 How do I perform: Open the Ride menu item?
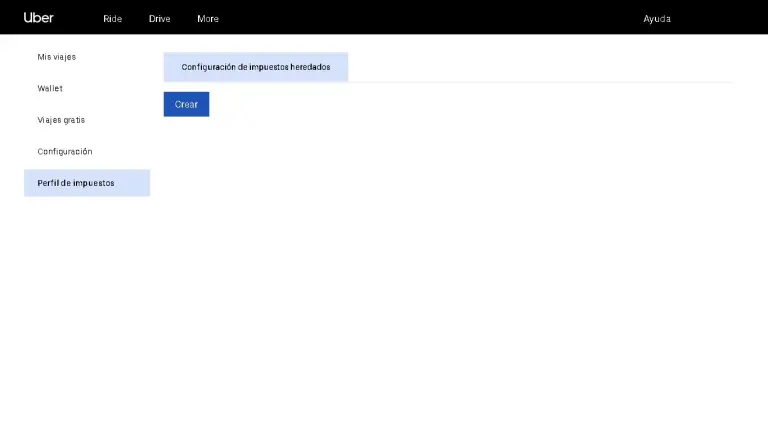112,19
